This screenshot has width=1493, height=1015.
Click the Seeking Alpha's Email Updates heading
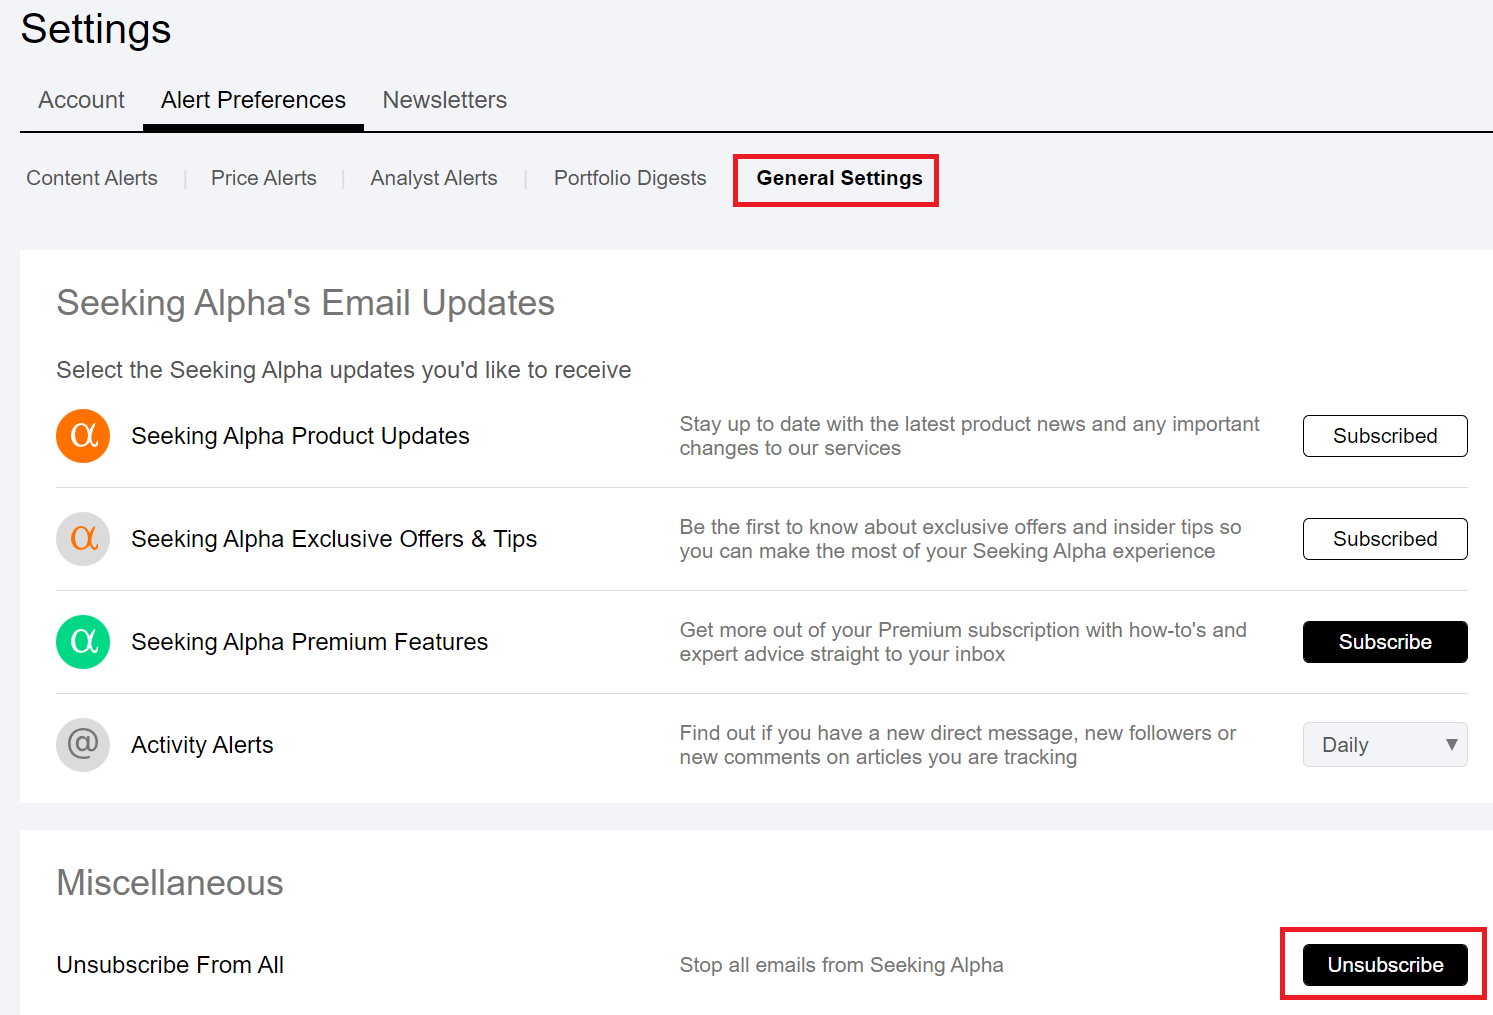[x=305, y=303]
